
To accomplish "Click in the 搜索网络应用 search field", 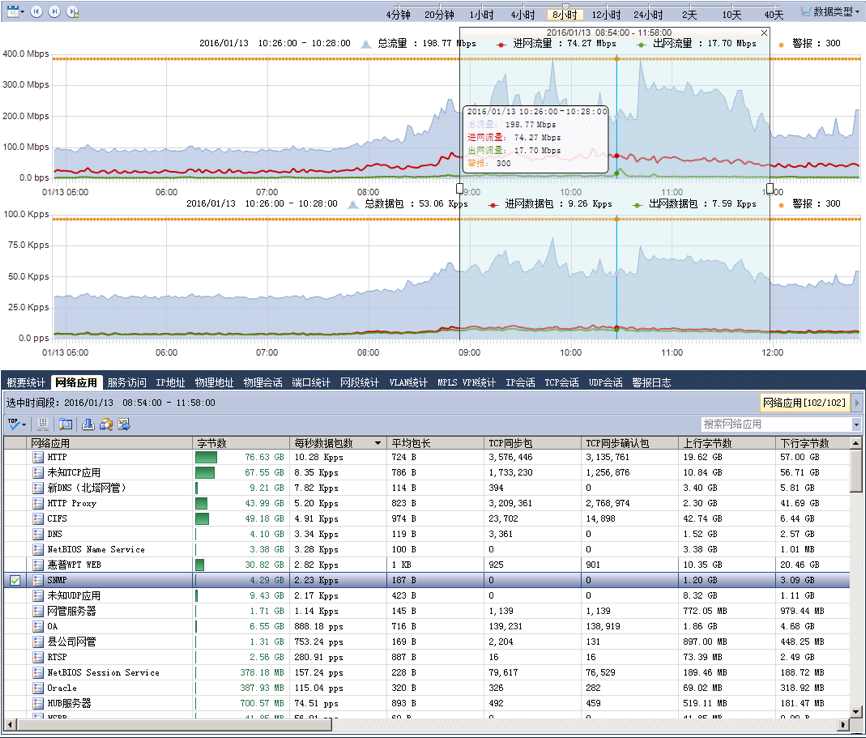I will [774, 424].
